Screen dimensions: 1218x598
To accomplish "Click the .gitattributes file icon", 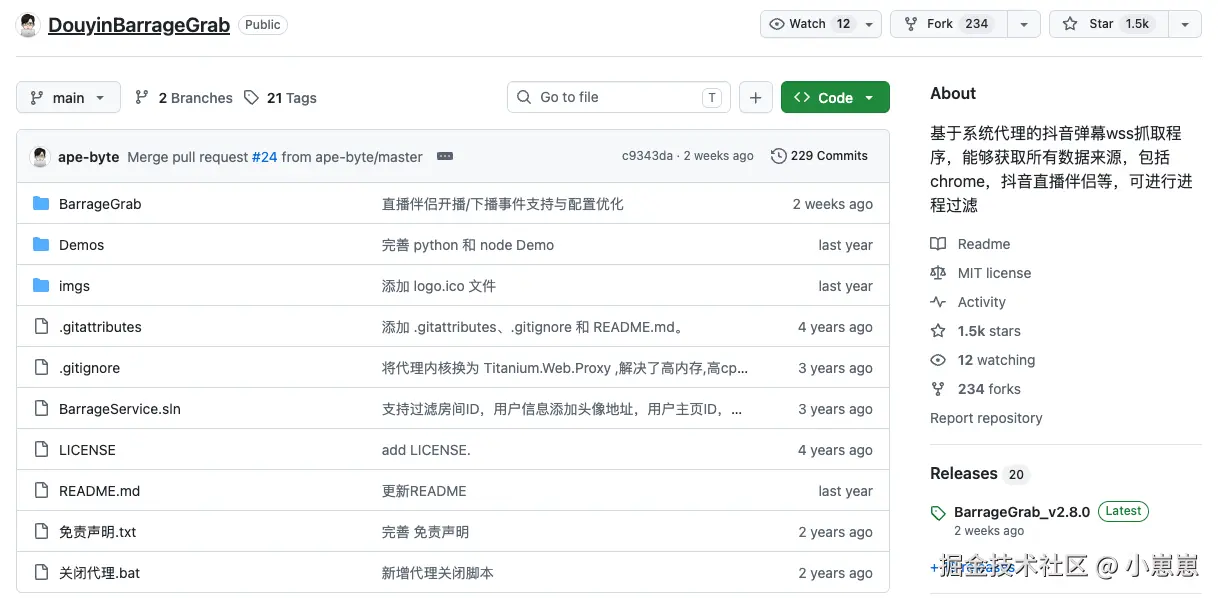I will tap(41, 326).
